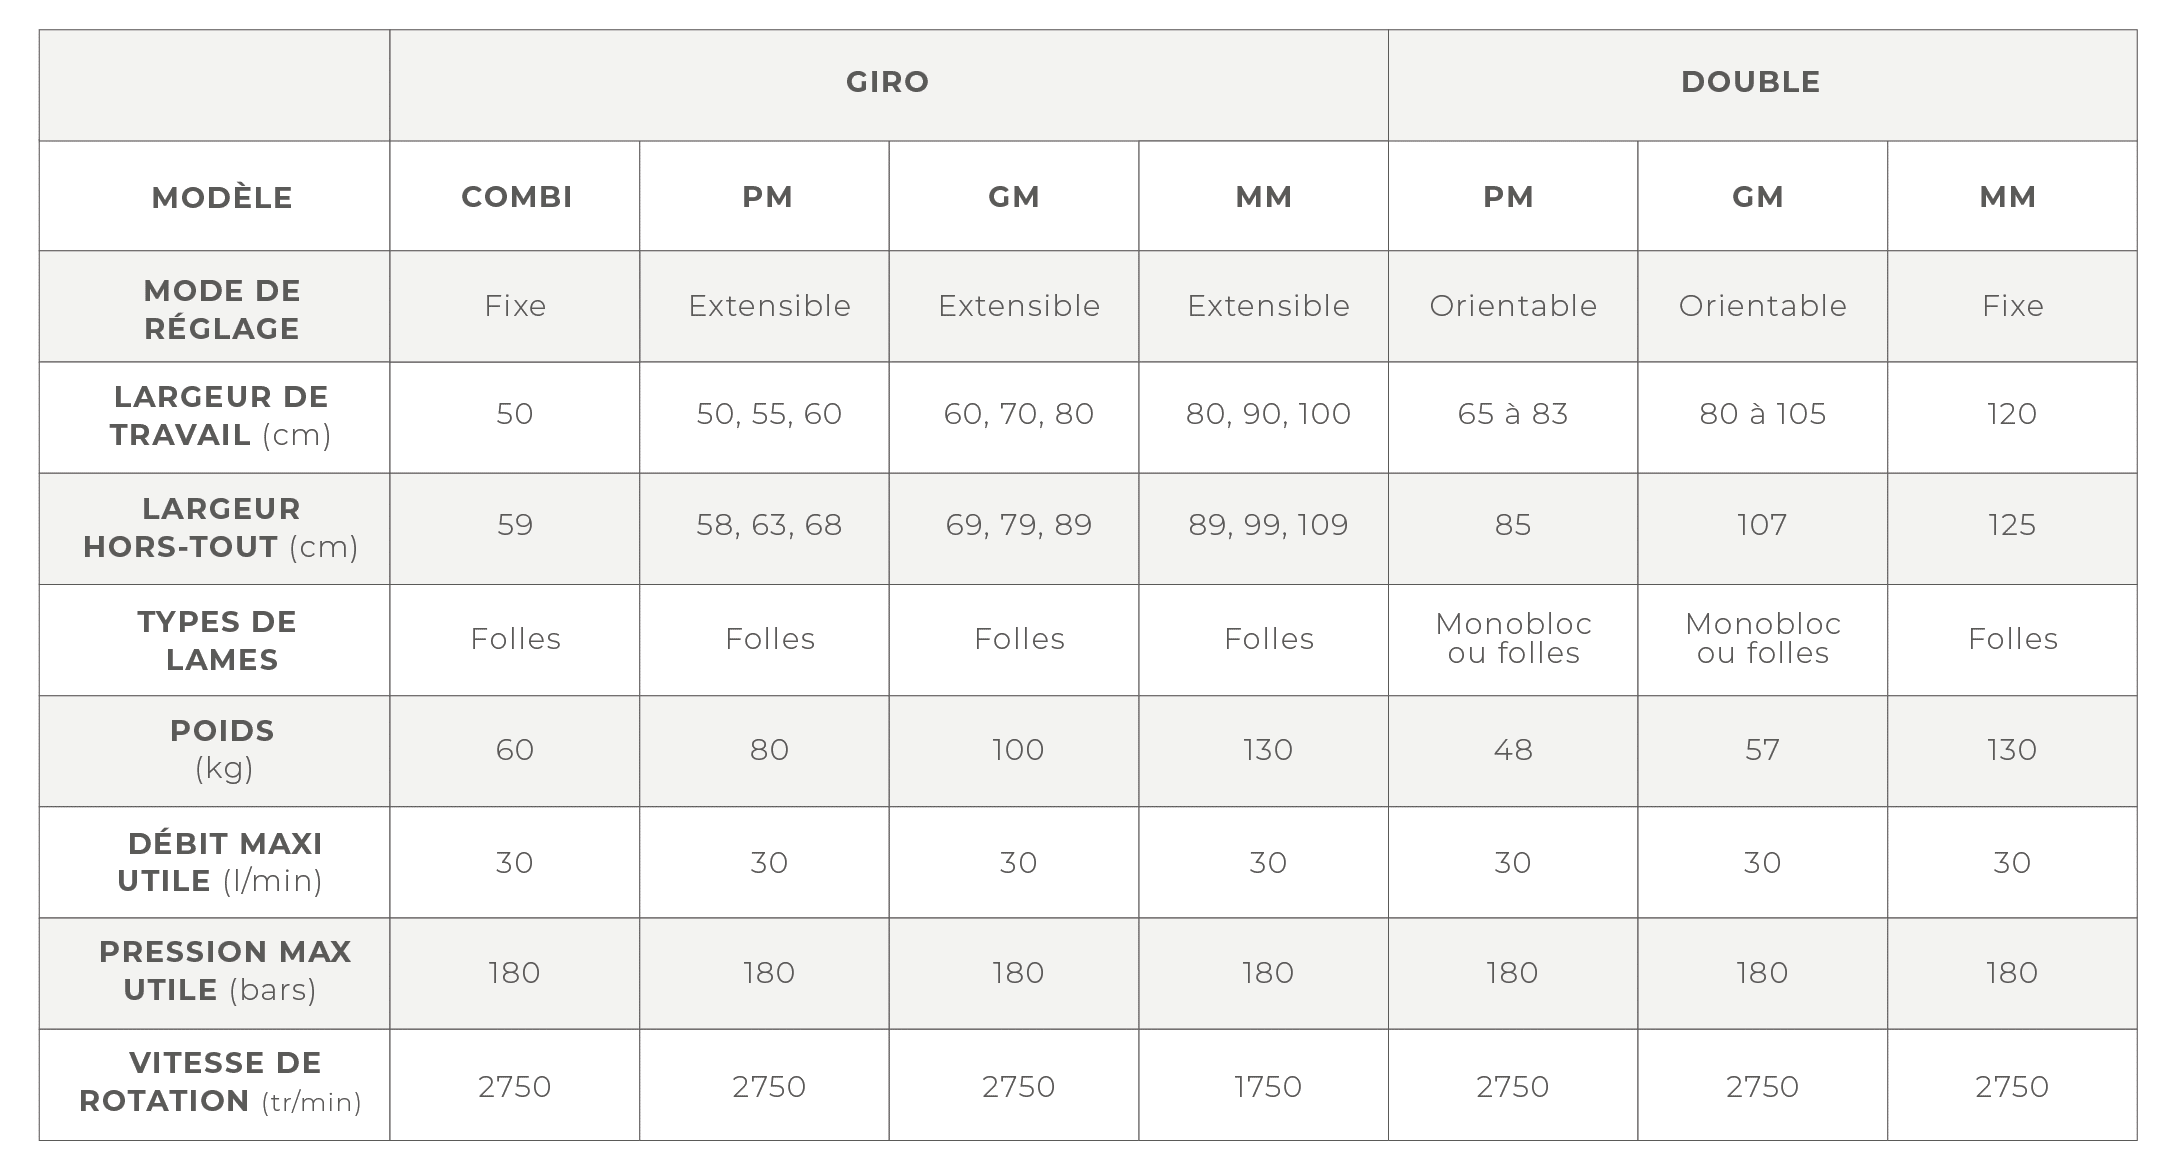Viewport: 2177px width, 1171px height.
Task: Click the VITESSE DE ROTATION row label
Action: 221,1082
